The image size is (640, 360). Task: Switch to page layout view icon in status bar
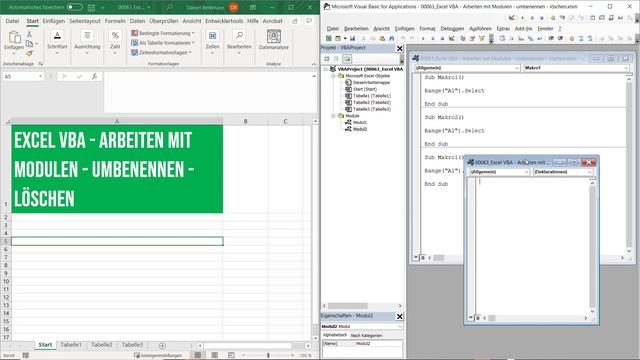coord(214,356)
